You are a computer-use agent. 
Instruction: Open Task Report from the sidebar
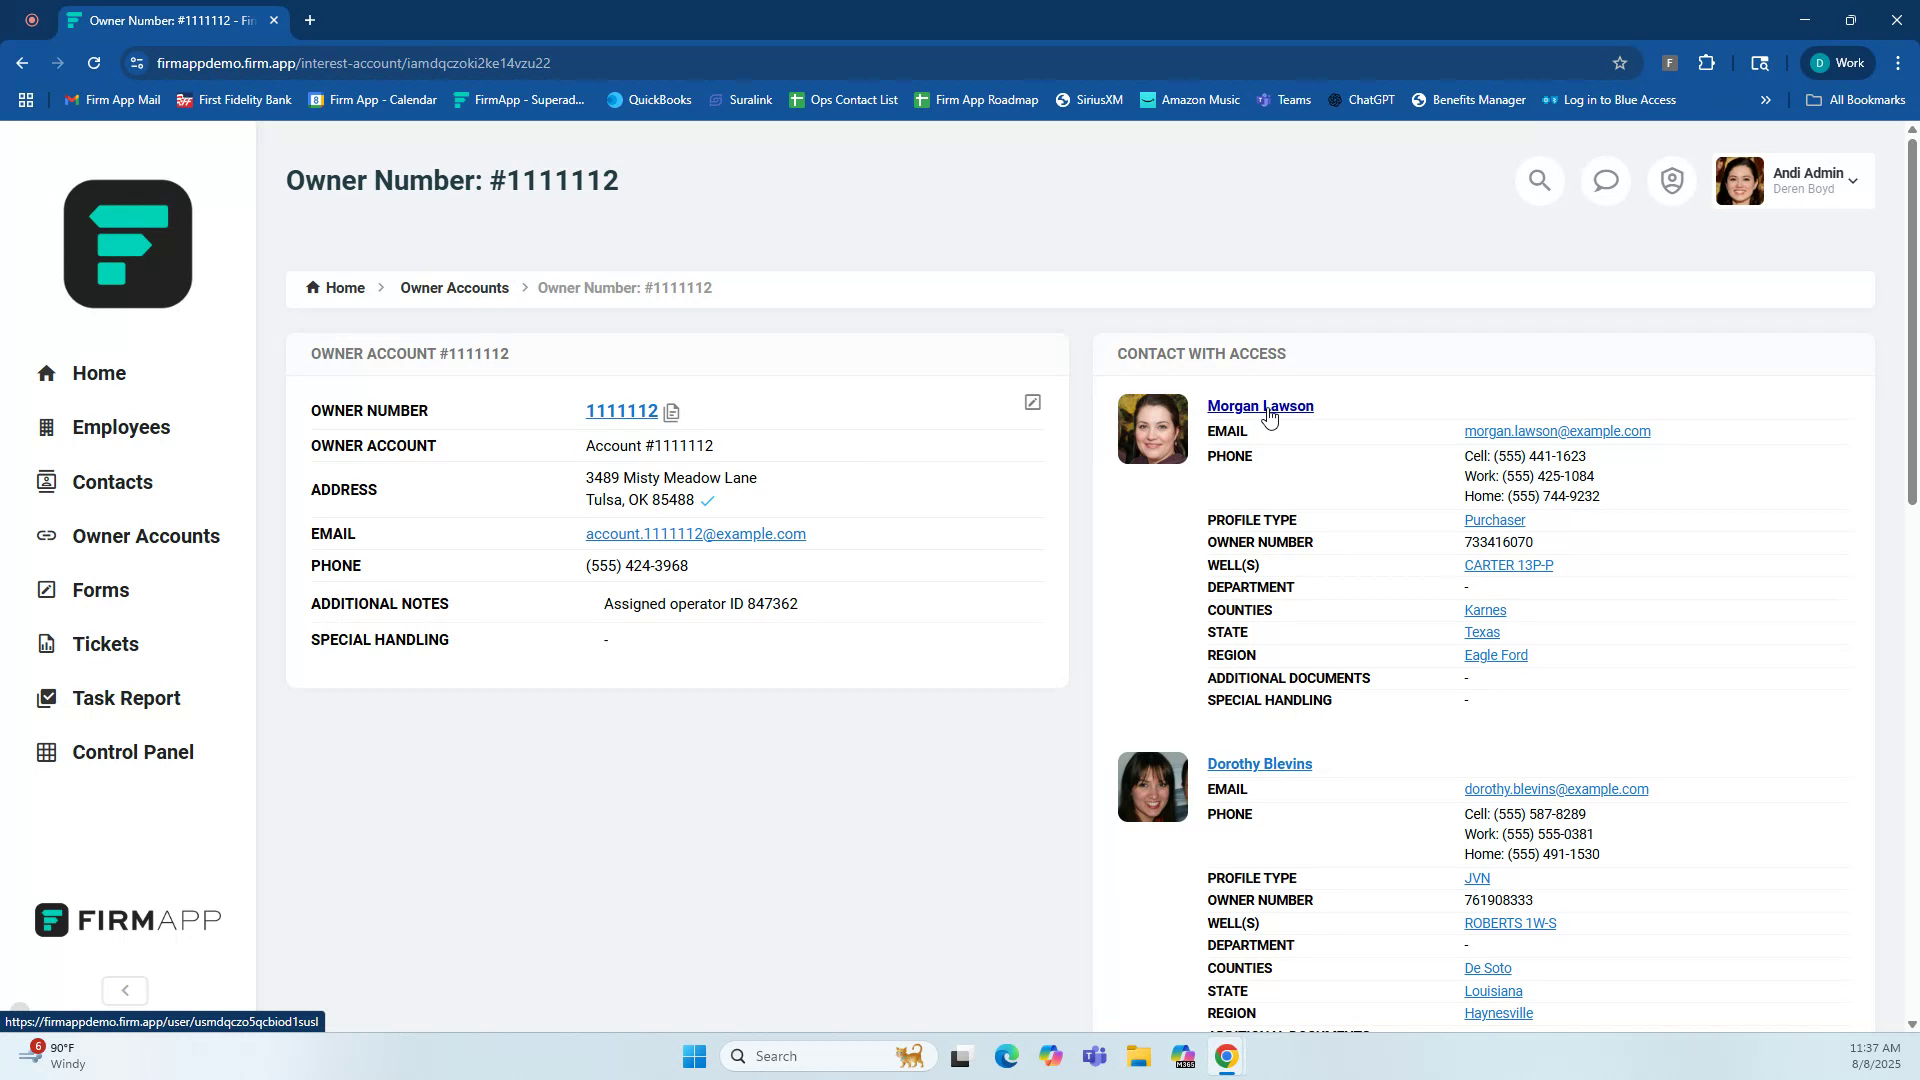pos(125,698)
